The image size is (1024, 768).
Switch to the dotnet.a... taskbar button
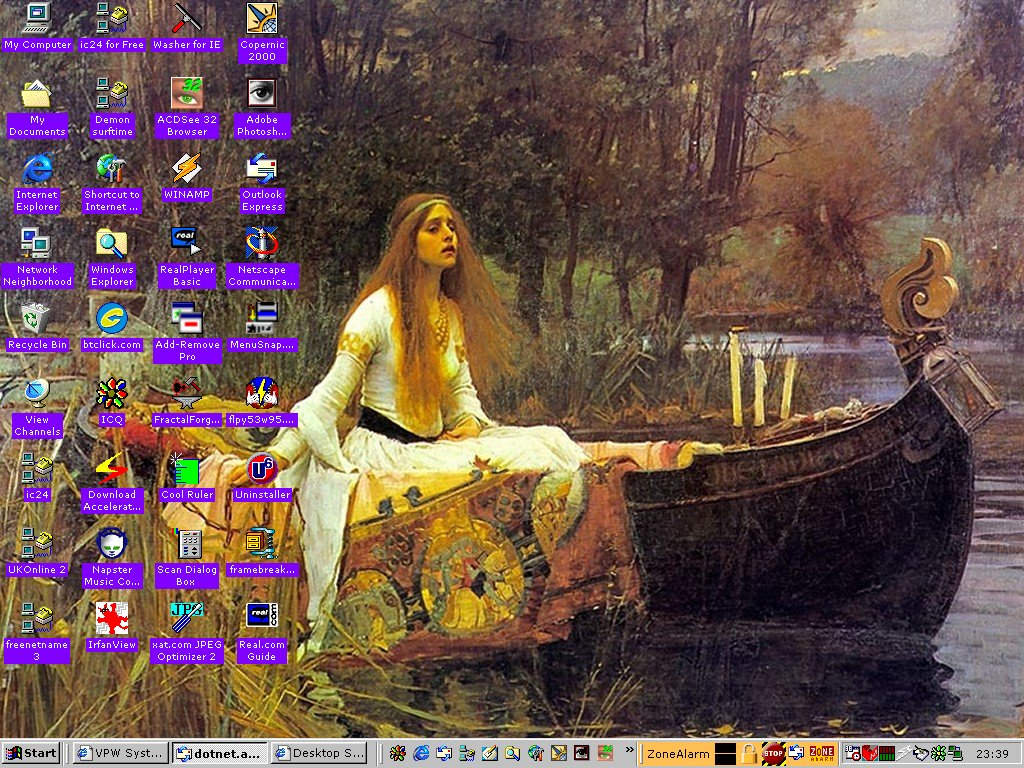[218, 753]
